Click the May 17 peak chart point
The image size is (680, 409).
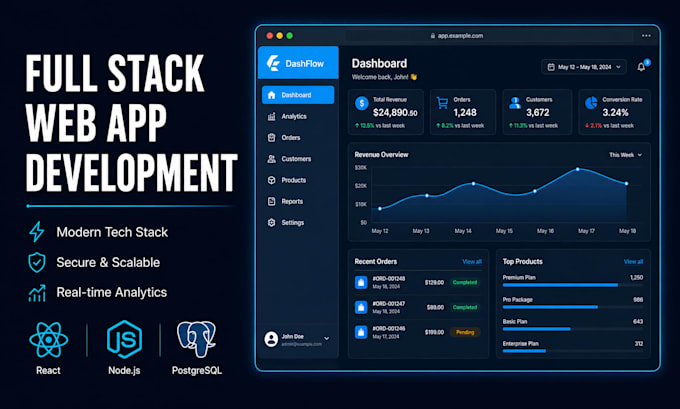pos(578,169)
